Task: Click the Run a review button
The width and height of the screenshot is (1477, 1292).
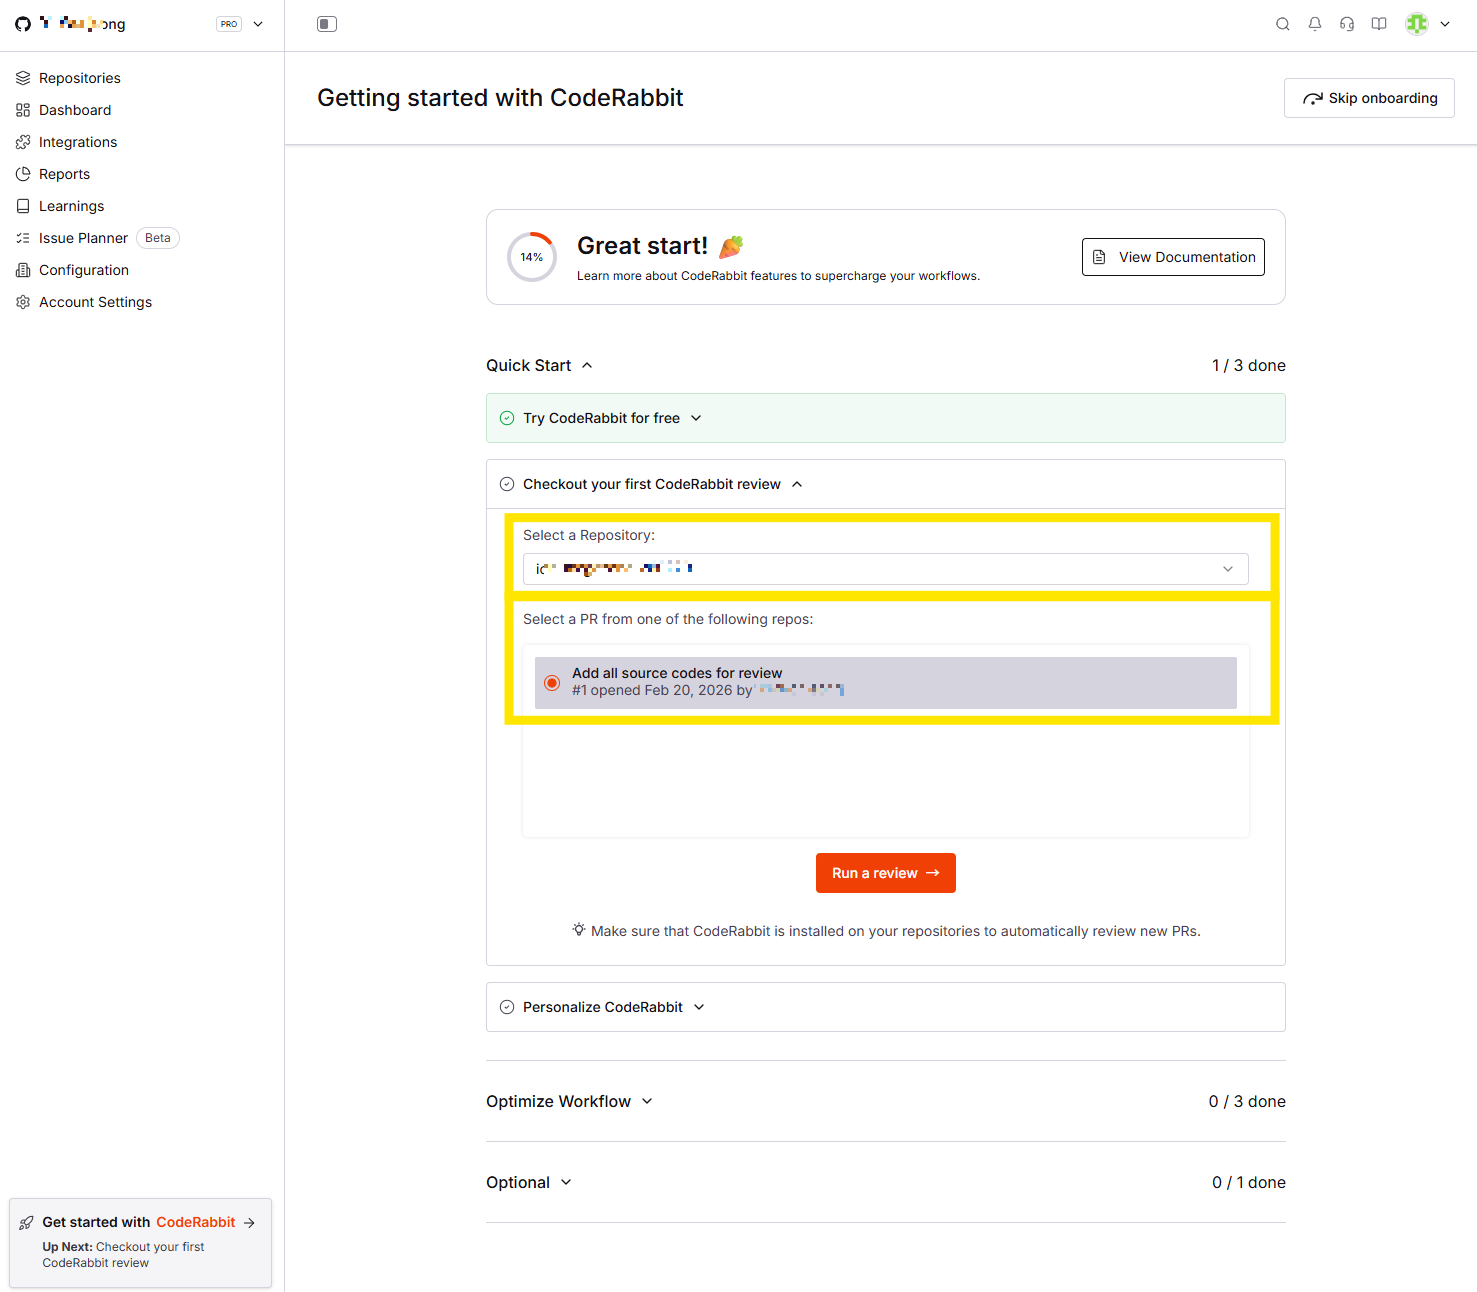Action: coord(886,873)
